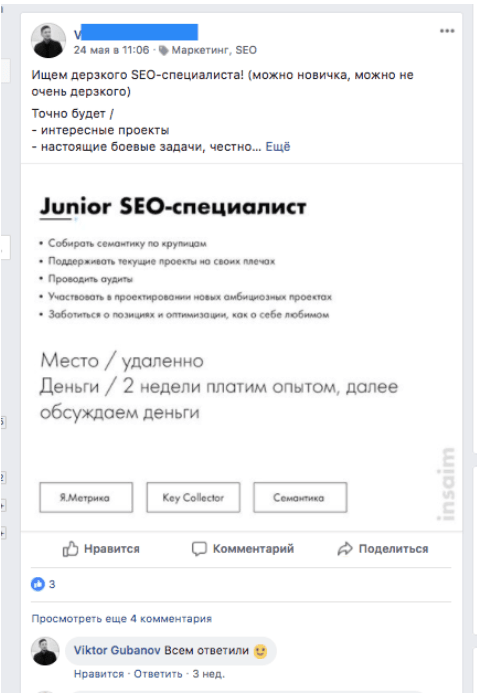The height and width of the screenshot is (698, 477).
Task: Click the smiley emoji in Viktor's comment
Action: point(260,651)
